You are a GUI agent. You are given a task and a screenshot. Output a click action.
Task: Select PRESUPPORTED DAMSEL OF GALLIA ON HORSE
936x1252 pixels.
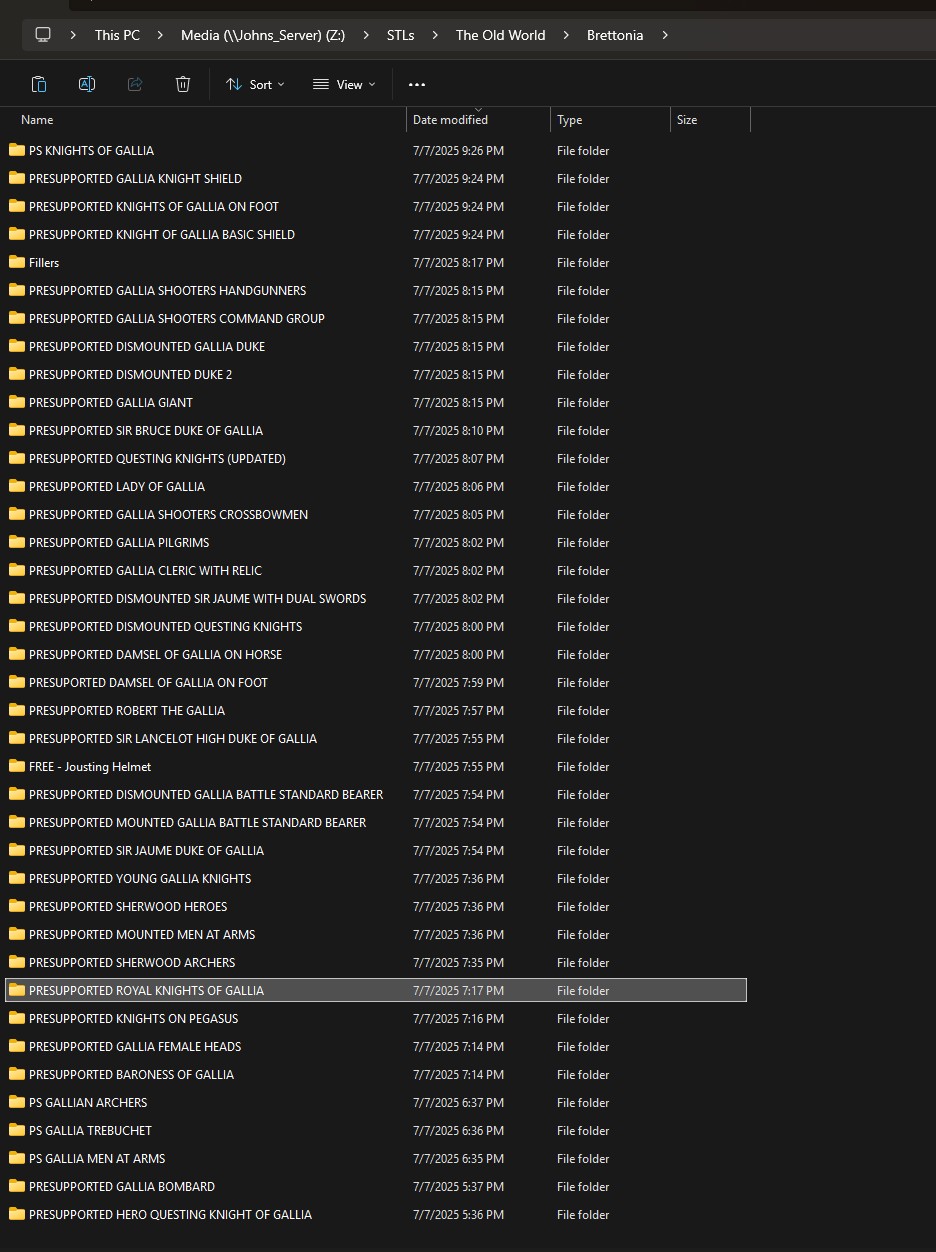[x=155, y=654]
